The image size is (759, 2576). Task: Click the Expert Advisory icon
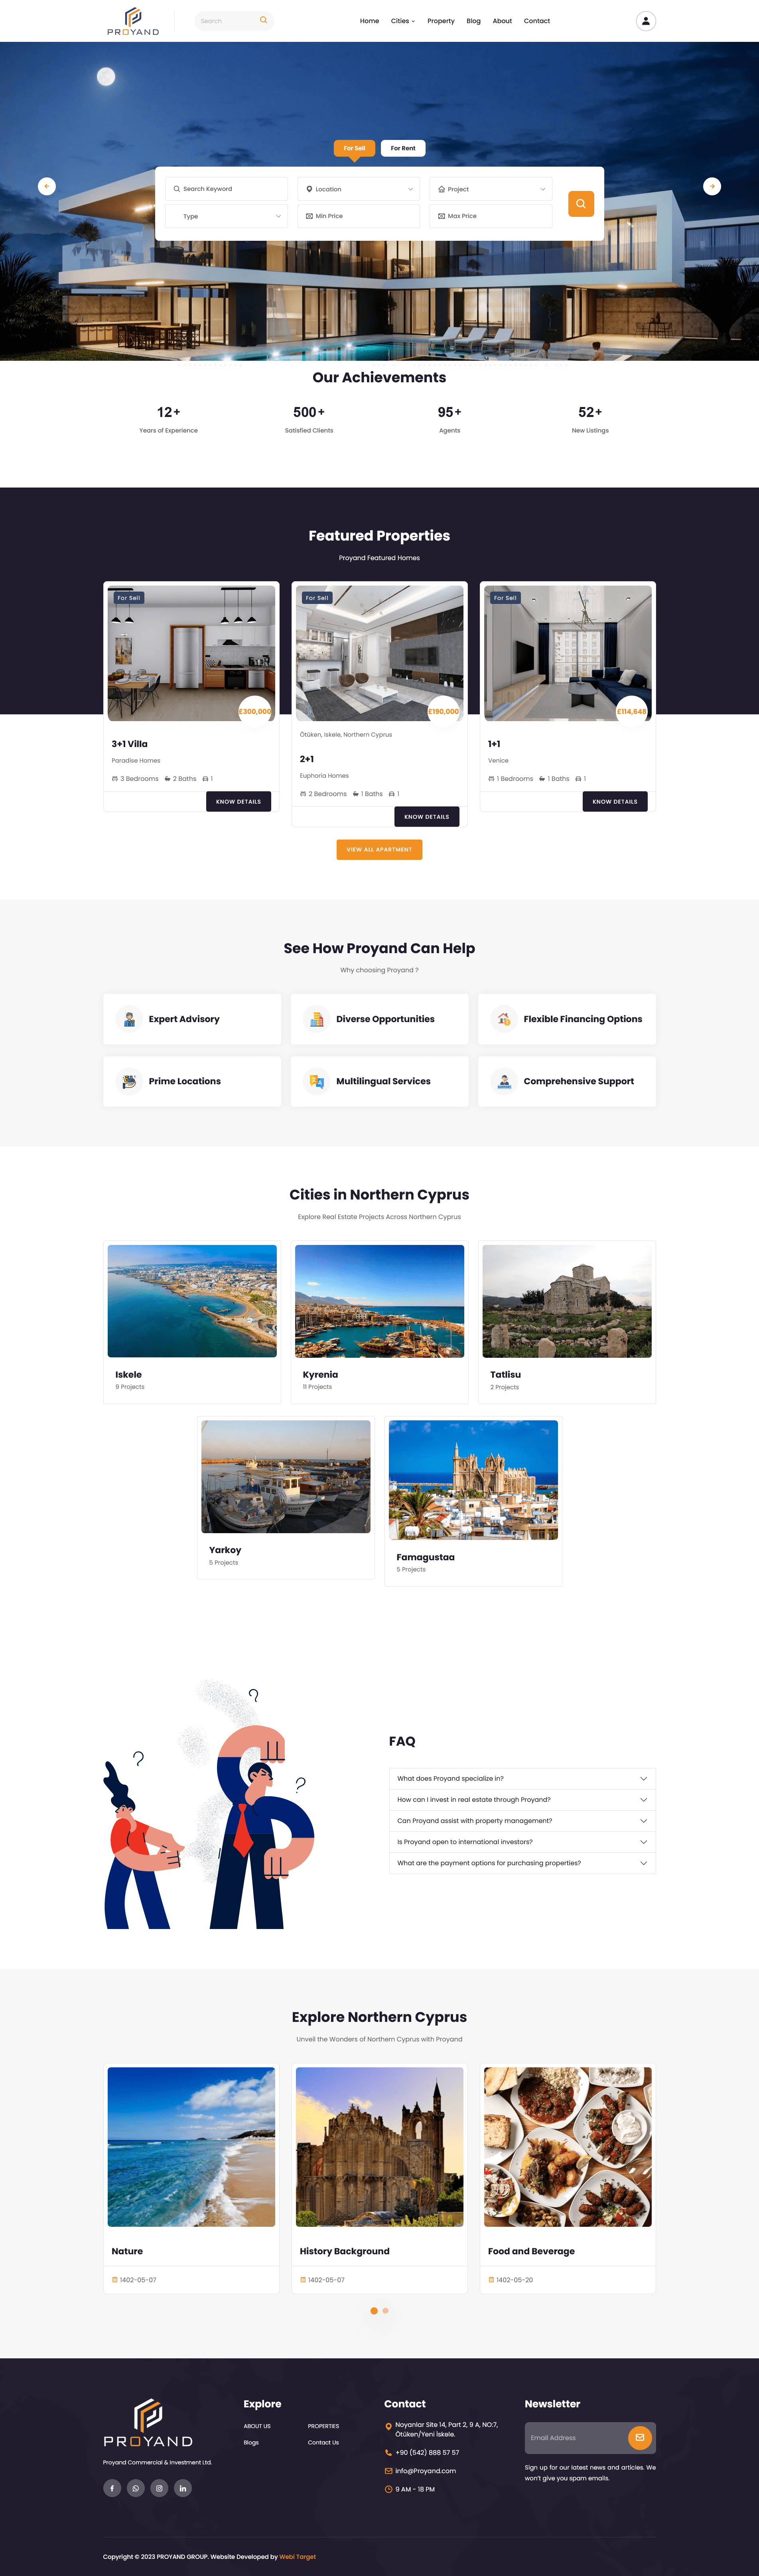point(129,1019)
